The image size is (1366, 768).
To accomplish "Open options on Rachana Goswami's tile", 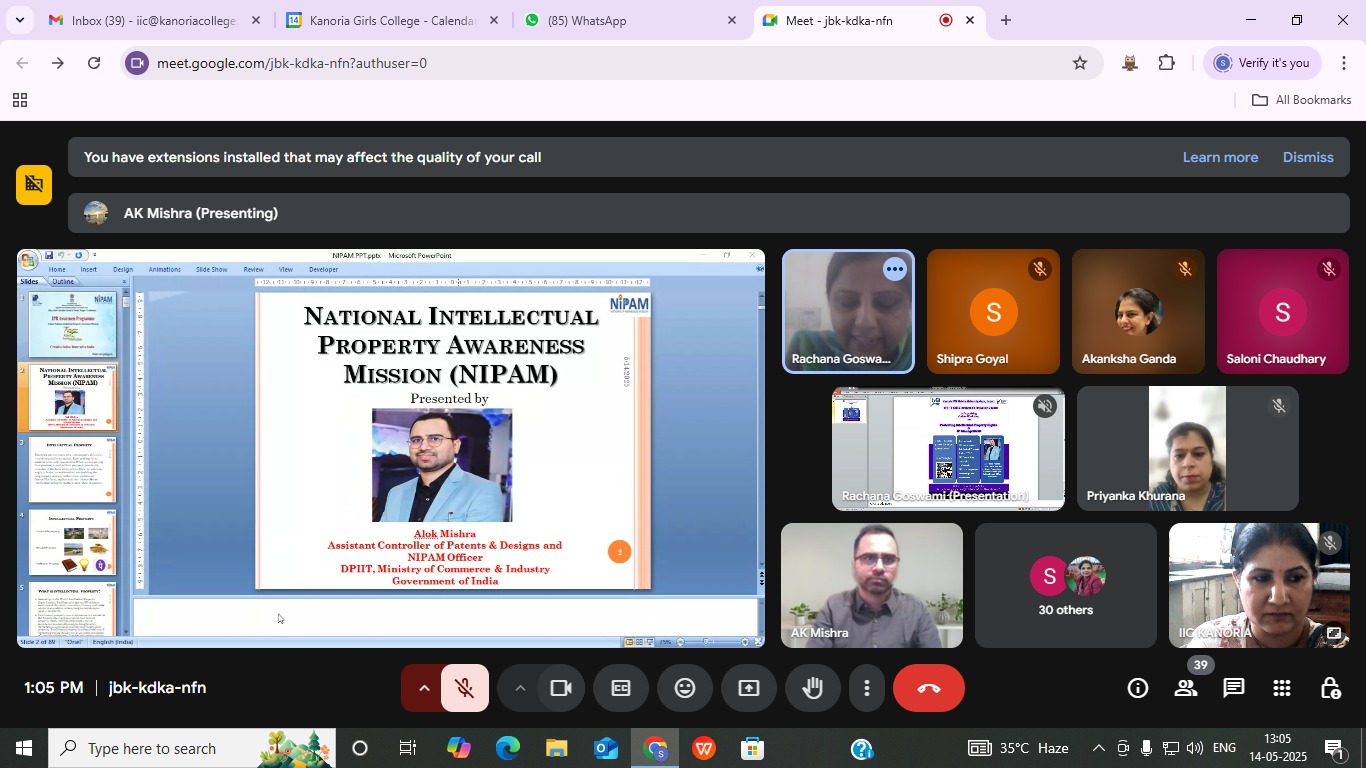I will coord(894,269).
